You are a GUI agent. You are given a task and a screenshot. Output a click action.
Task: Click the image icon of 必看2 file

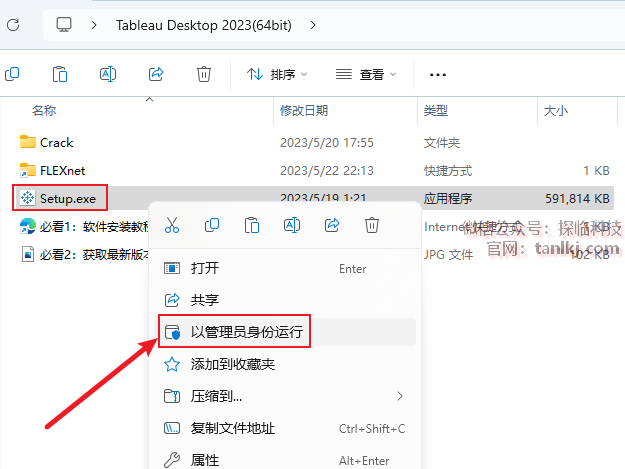coord(28,254)
